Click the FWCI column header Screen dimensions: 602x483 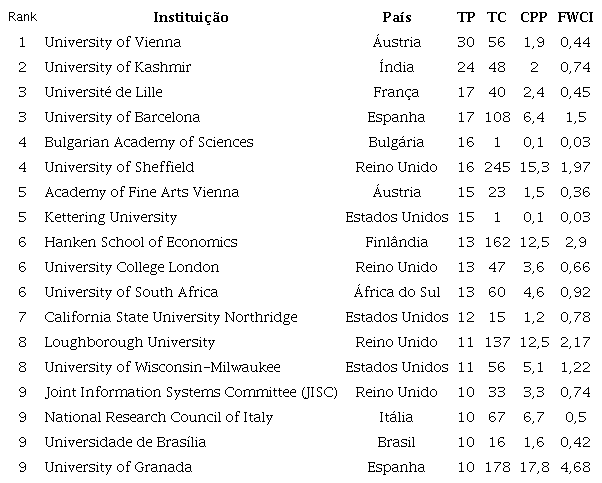pyautogui.click(x=574, y=17)
